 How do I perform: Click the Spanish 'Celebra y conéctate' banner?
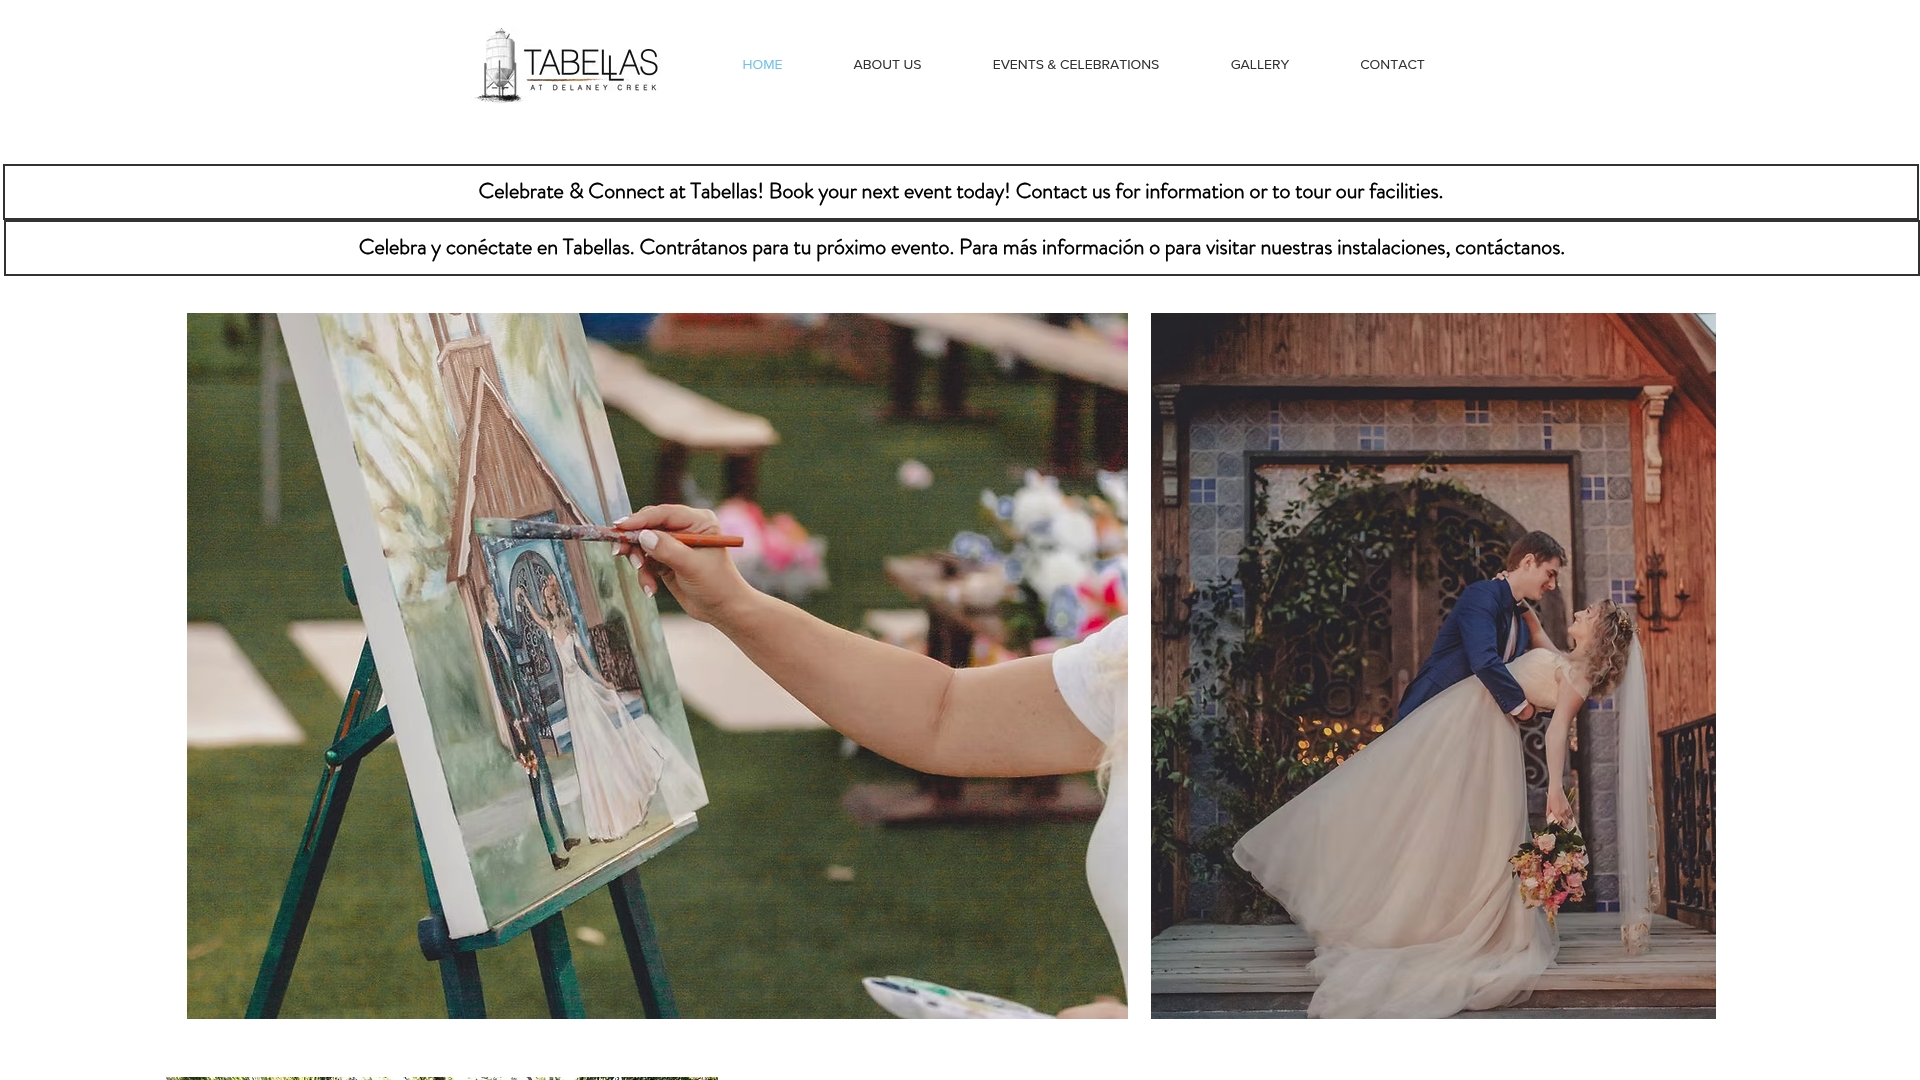[961, 248]
